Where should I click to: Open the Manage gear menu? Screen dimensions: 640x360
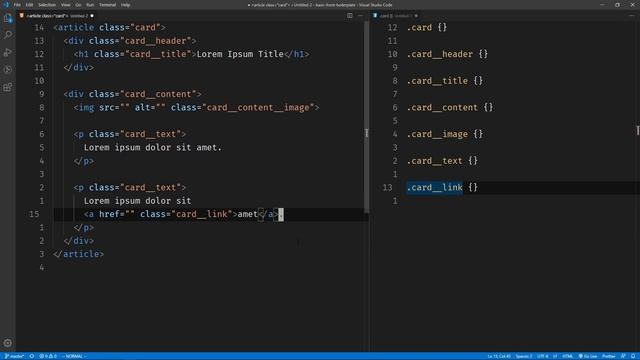8,343
